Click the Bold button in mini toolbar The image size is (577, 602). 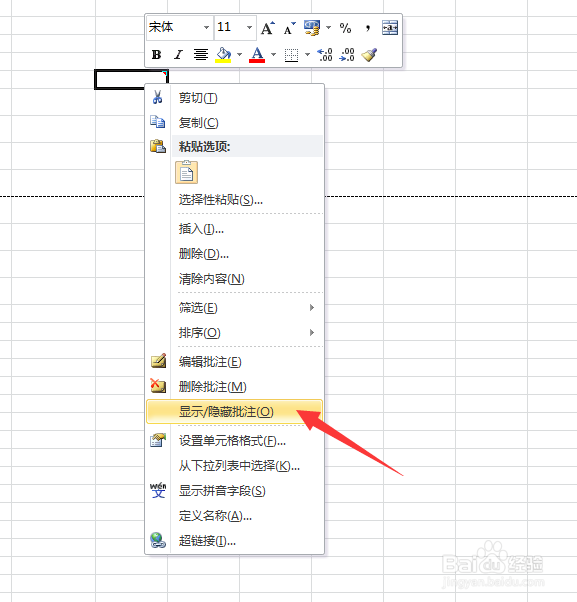click(156, 55)
